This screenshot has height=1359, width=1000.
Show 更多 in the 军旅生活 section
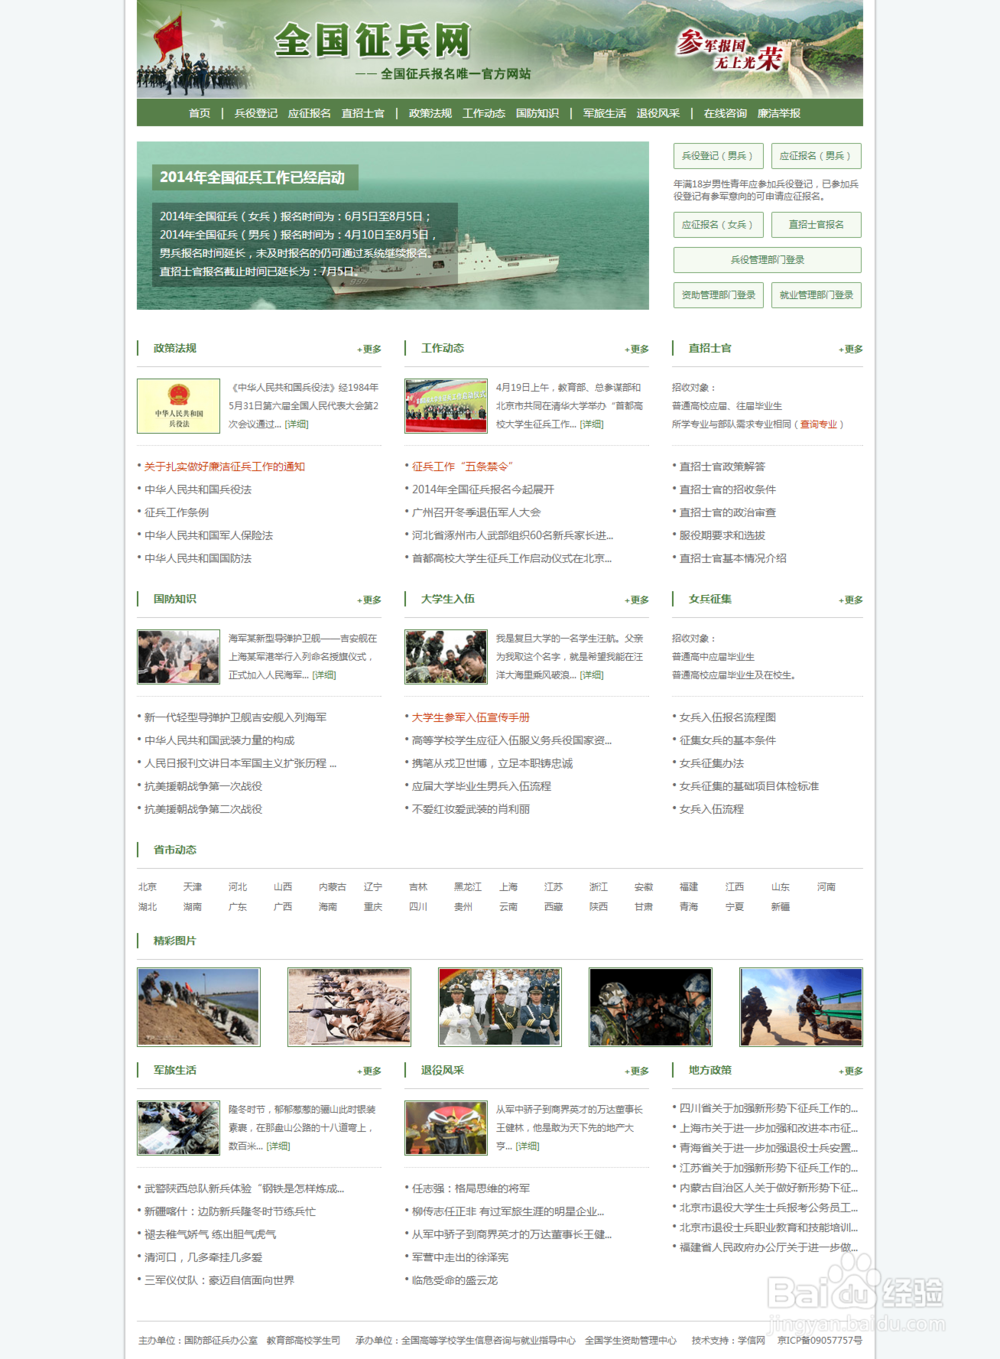pyautogui.click(x=369, y=1071)
